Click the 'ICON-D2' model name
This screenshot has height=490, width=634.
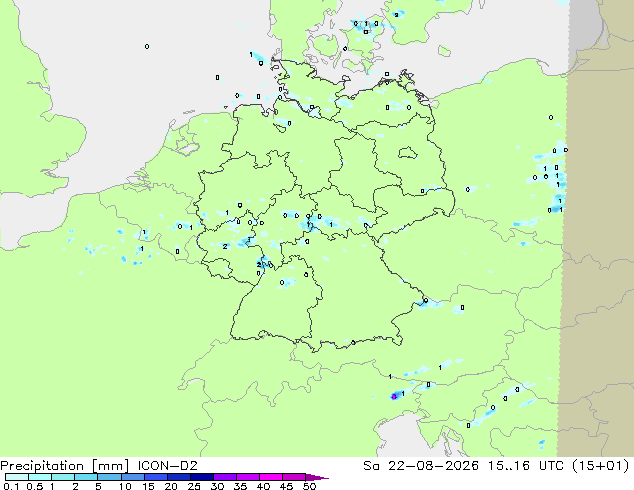[167, 466]
